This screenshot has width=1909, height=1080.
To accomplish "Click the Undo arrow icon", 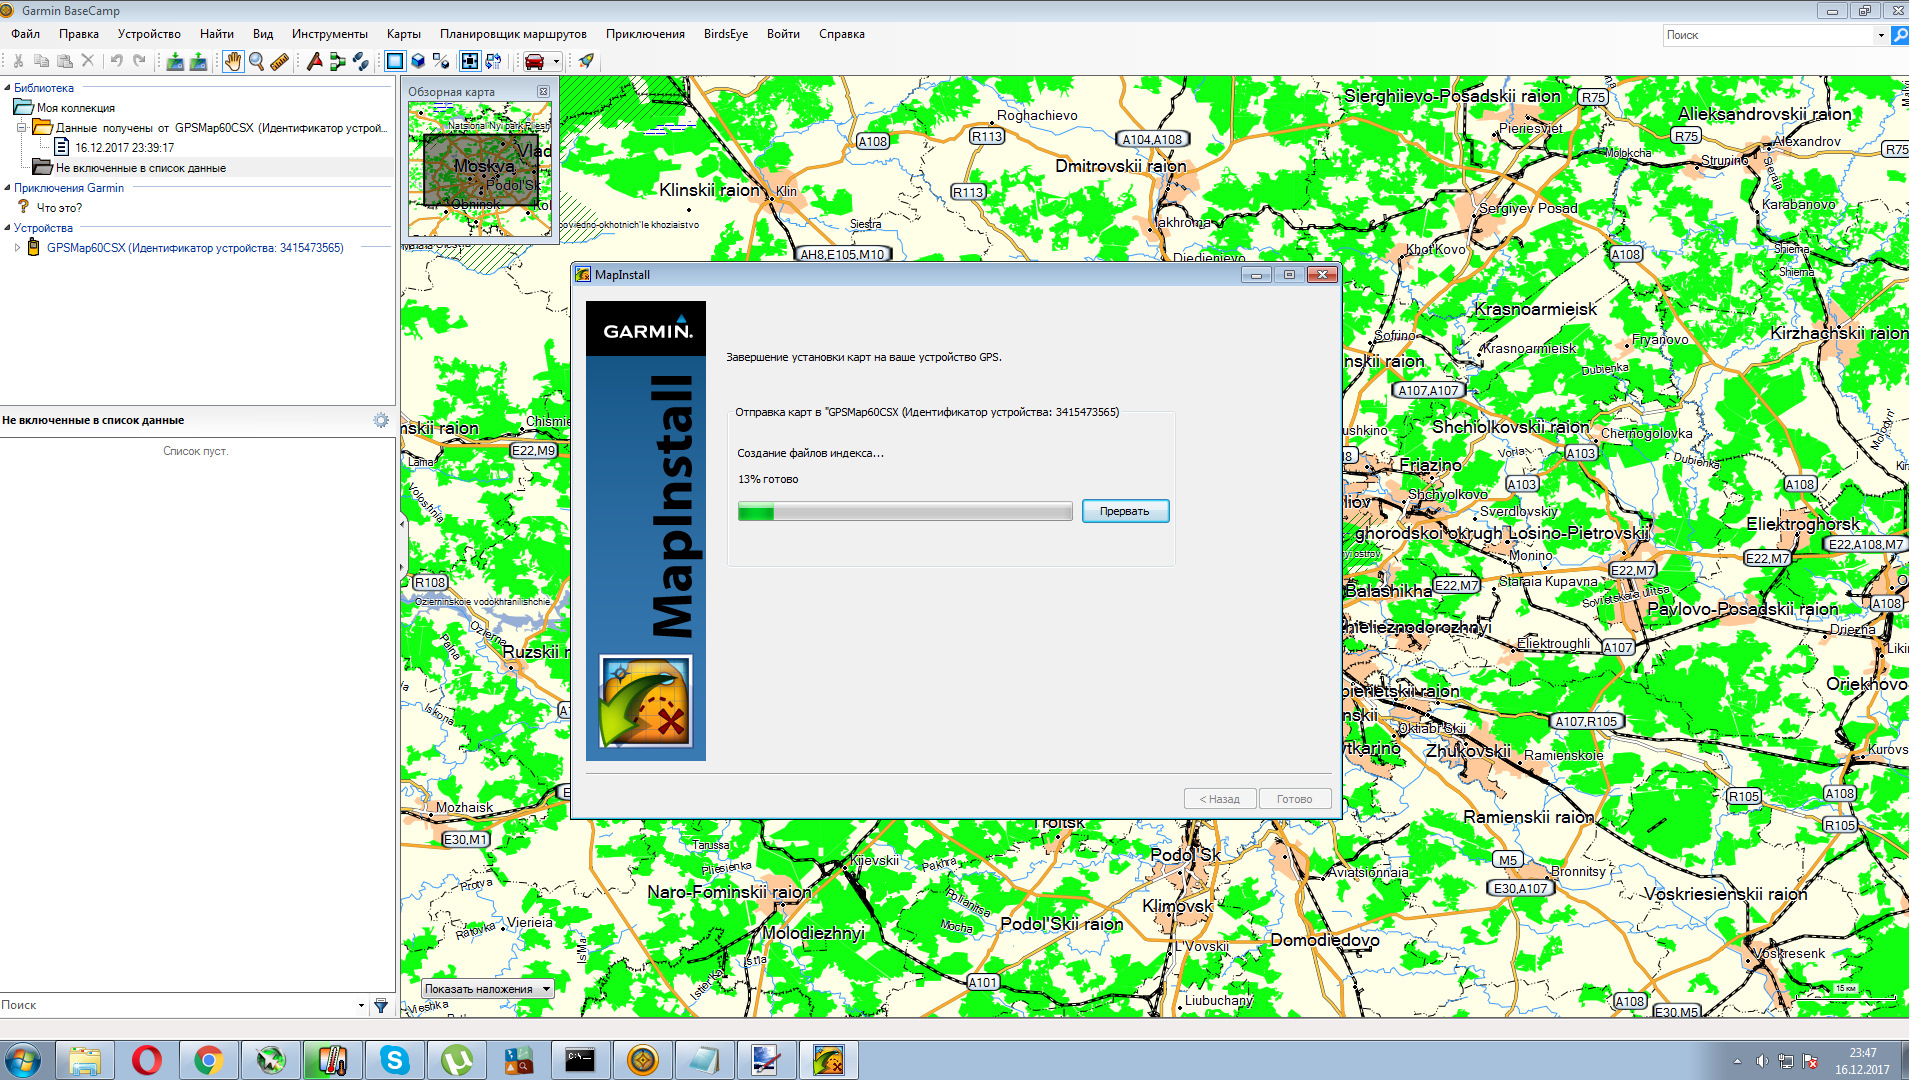I will pos(116,61).
